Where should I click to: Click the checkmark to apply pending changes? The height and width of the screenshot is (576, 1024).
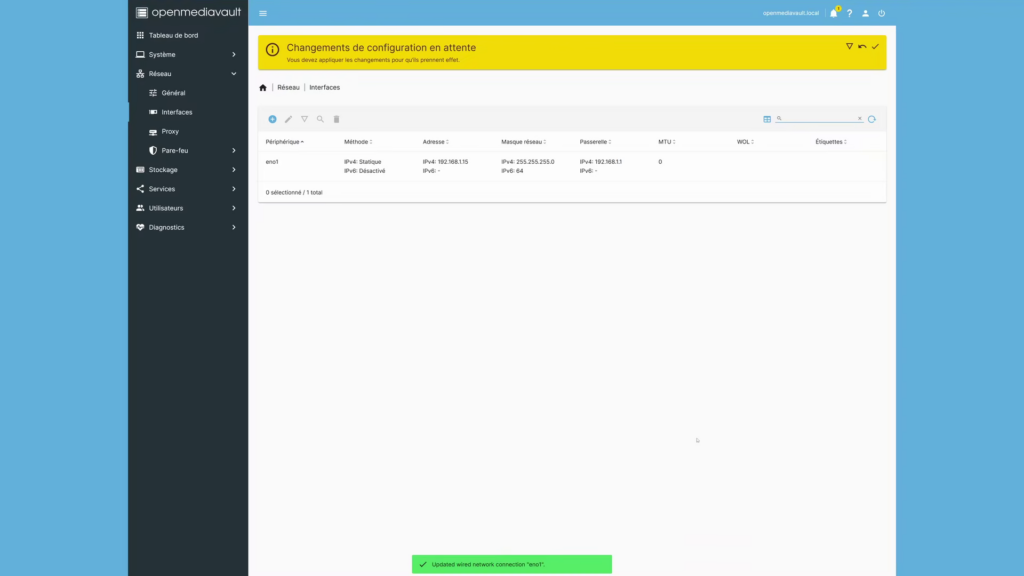click(875, 46)
